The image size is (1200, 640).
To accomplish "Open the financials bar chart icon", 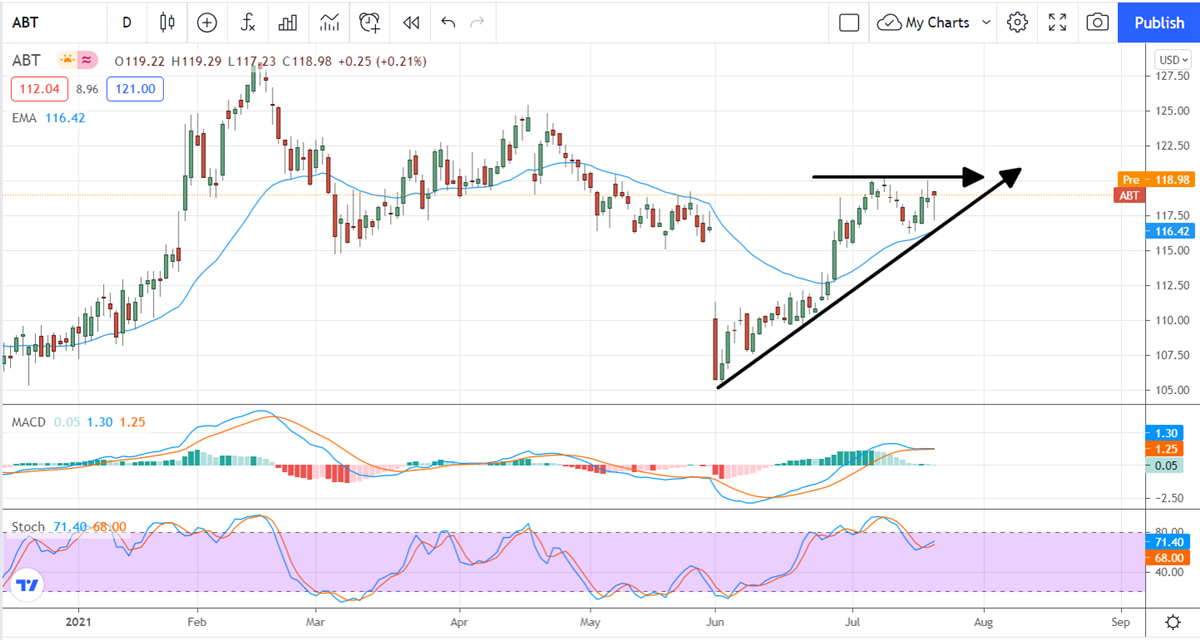I will 287,22.
